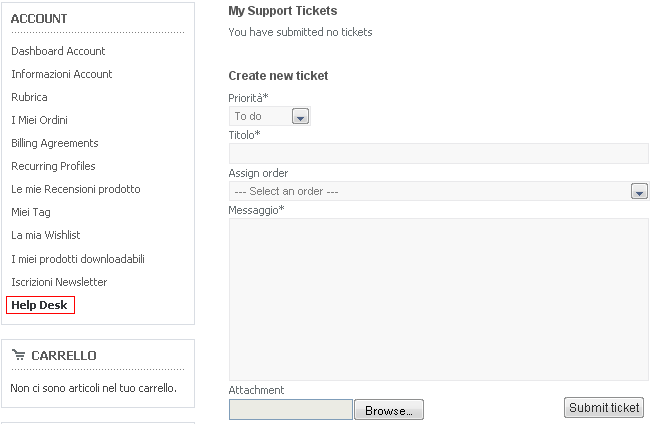Image resolution: width=652 pixels, height=424 pixels.
Task: Click the Titolo text field
Action: click(439, 153)
